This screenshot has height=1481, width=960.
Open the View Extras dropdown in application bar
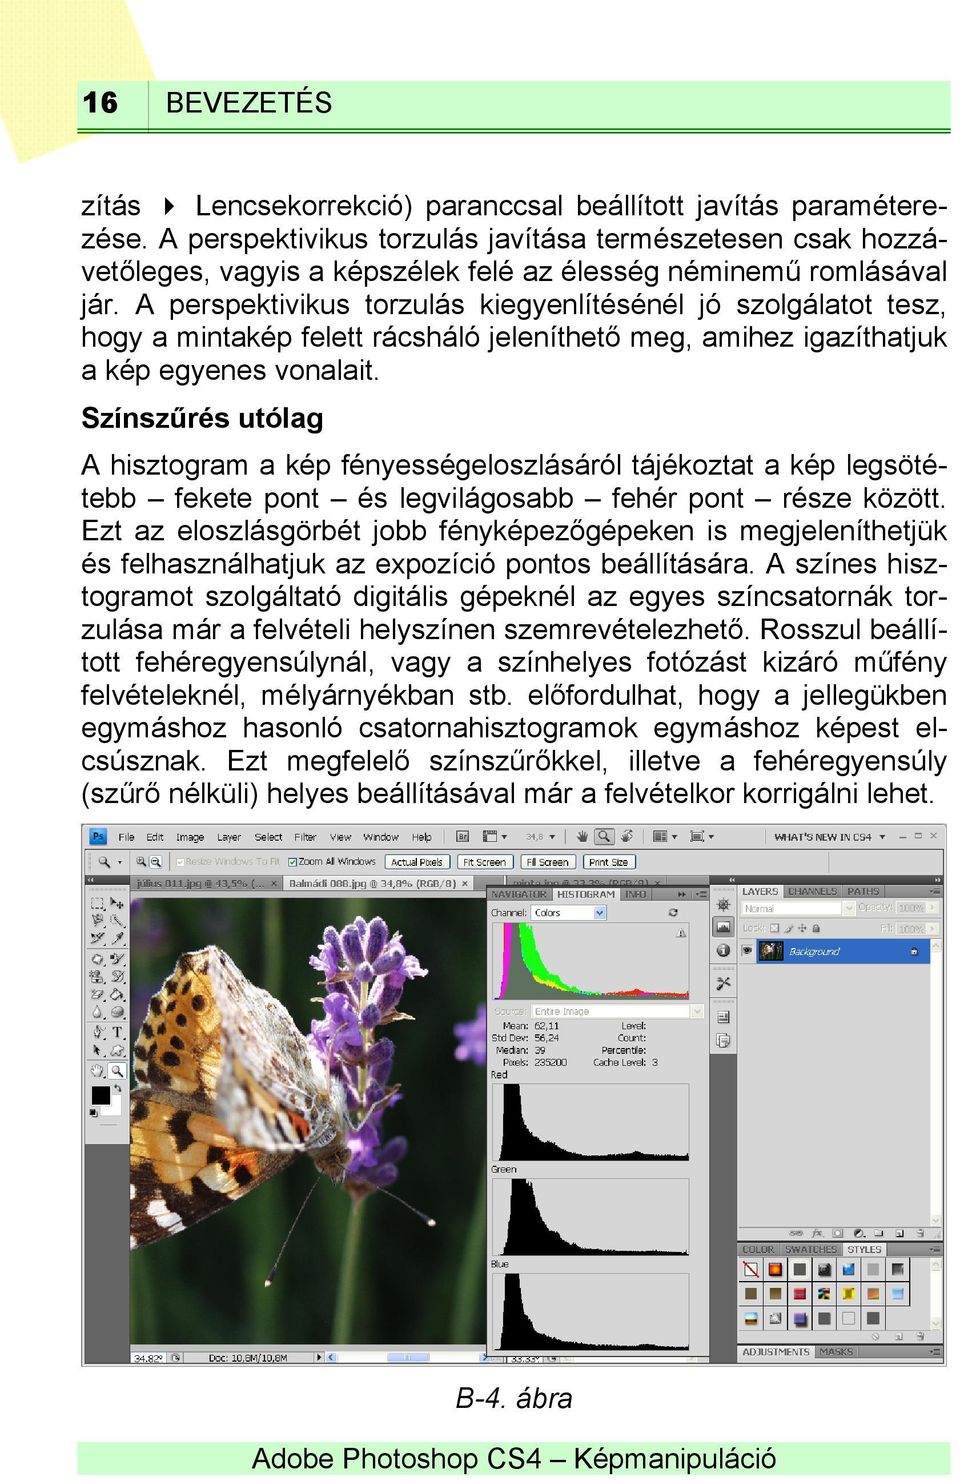point(495,836)
